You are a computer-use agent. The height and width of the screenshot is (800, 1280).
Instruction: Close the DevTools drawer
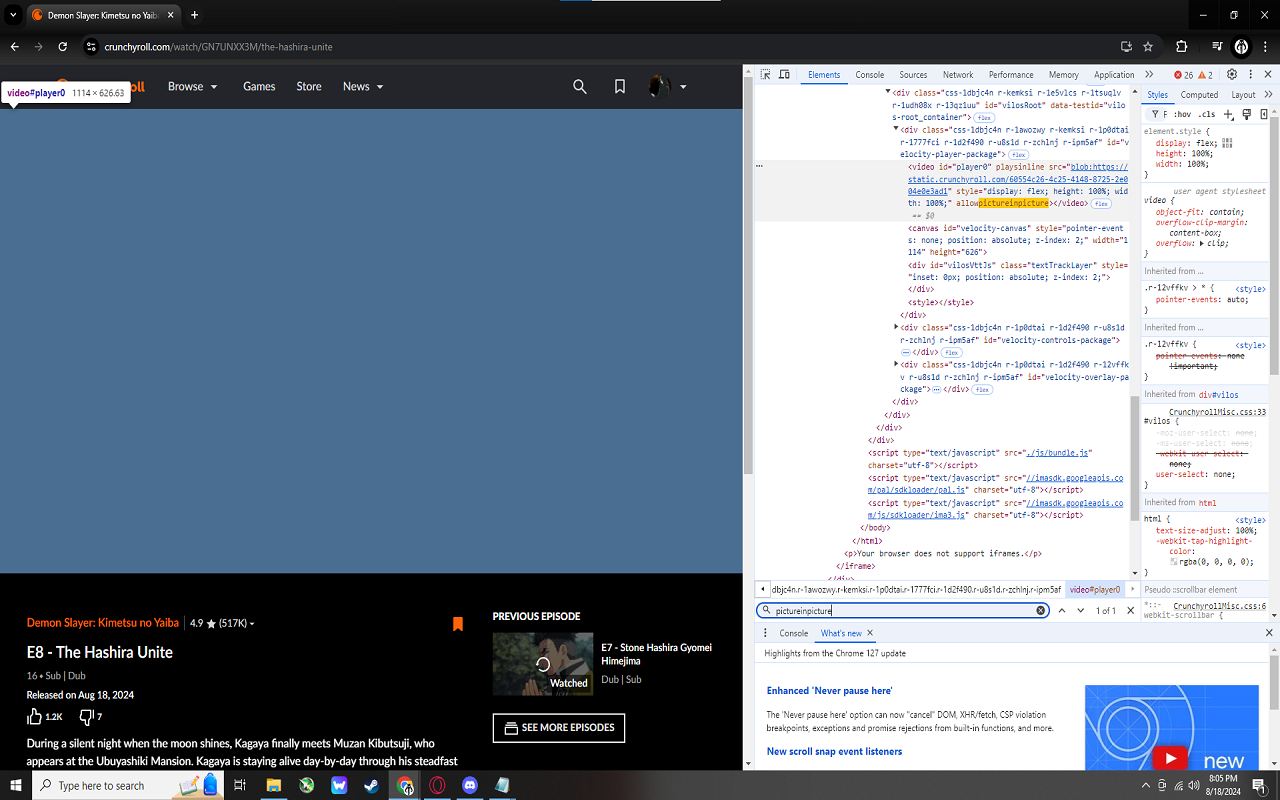[x=1269, y=633]
